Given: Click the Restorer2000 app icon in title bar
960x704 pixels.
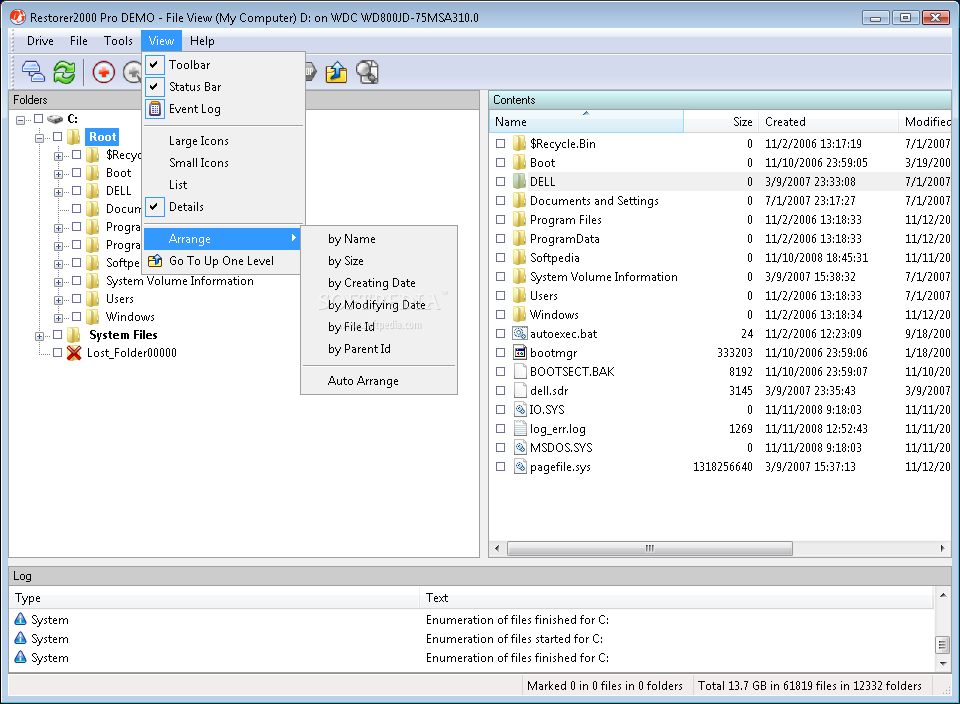Looking at the screenshot, I should click(x=17, y=17).
